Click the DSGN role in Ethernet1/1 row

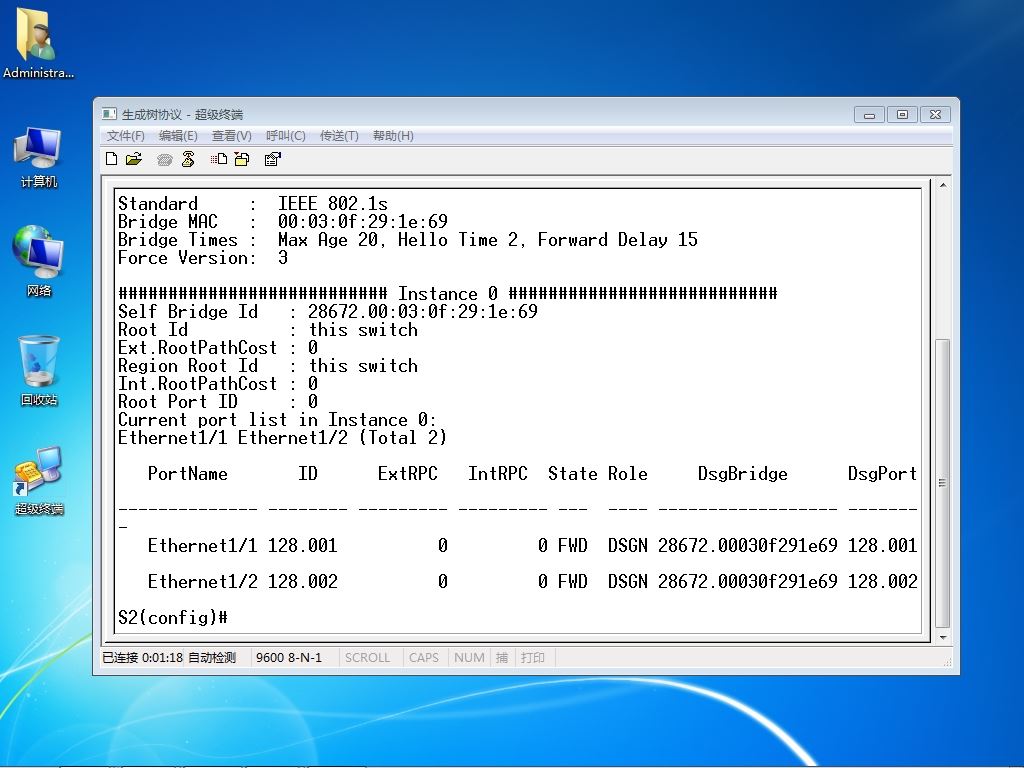click(628, 545)
